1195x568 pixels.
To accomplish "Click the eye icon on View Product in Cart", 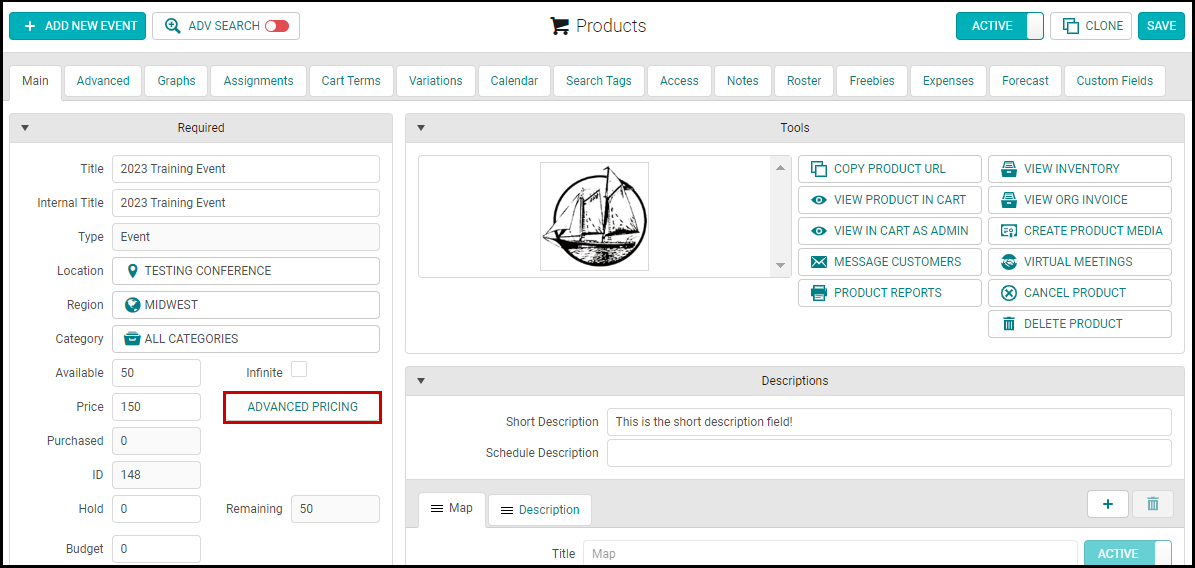I will 819,200.
